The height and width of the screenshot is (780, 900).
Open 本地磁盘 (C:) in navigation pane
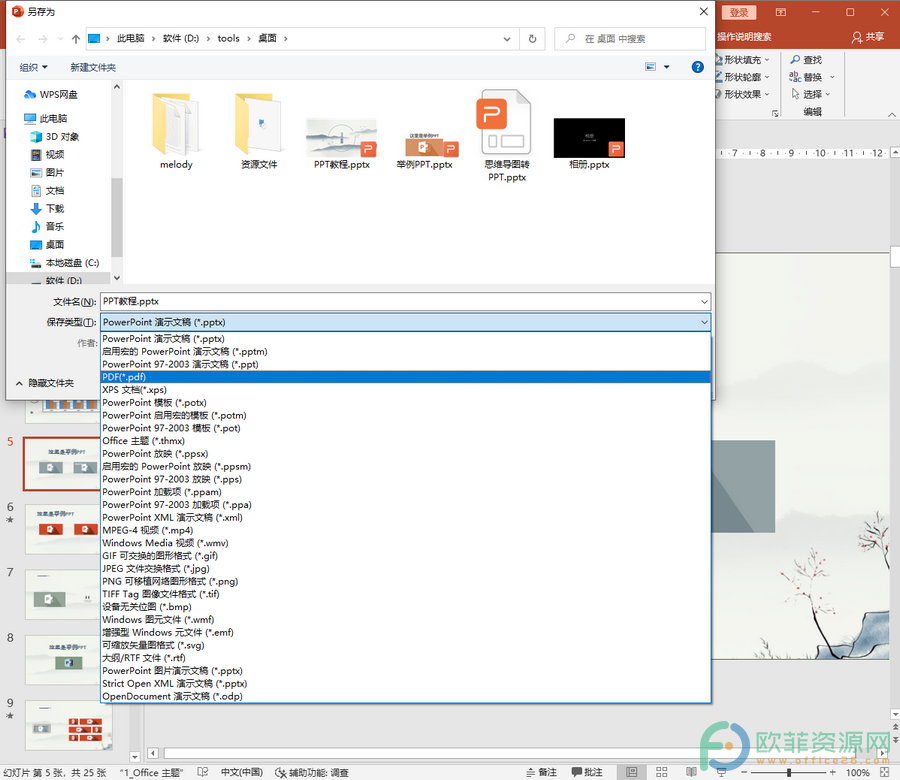64,263
